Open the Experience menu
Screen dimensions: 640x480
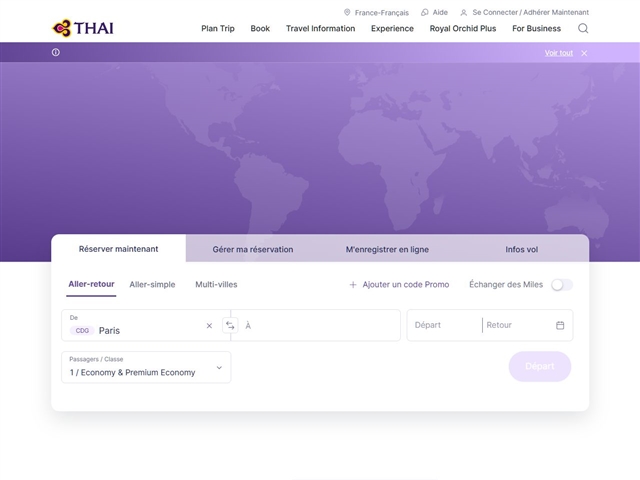point(392,29)
